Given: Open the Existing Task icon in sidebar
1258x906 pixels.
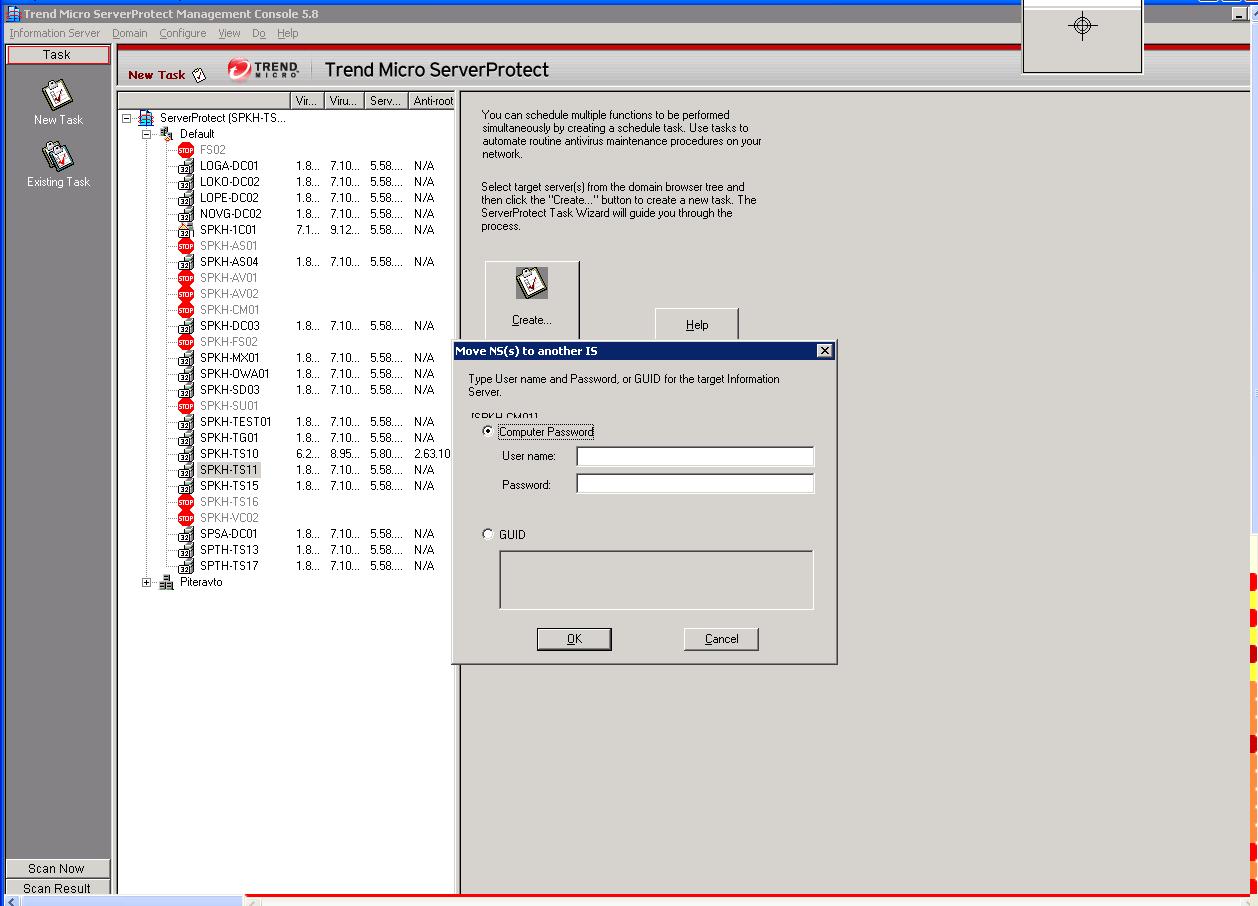Looking at the screenshot, I should [57, 157].
